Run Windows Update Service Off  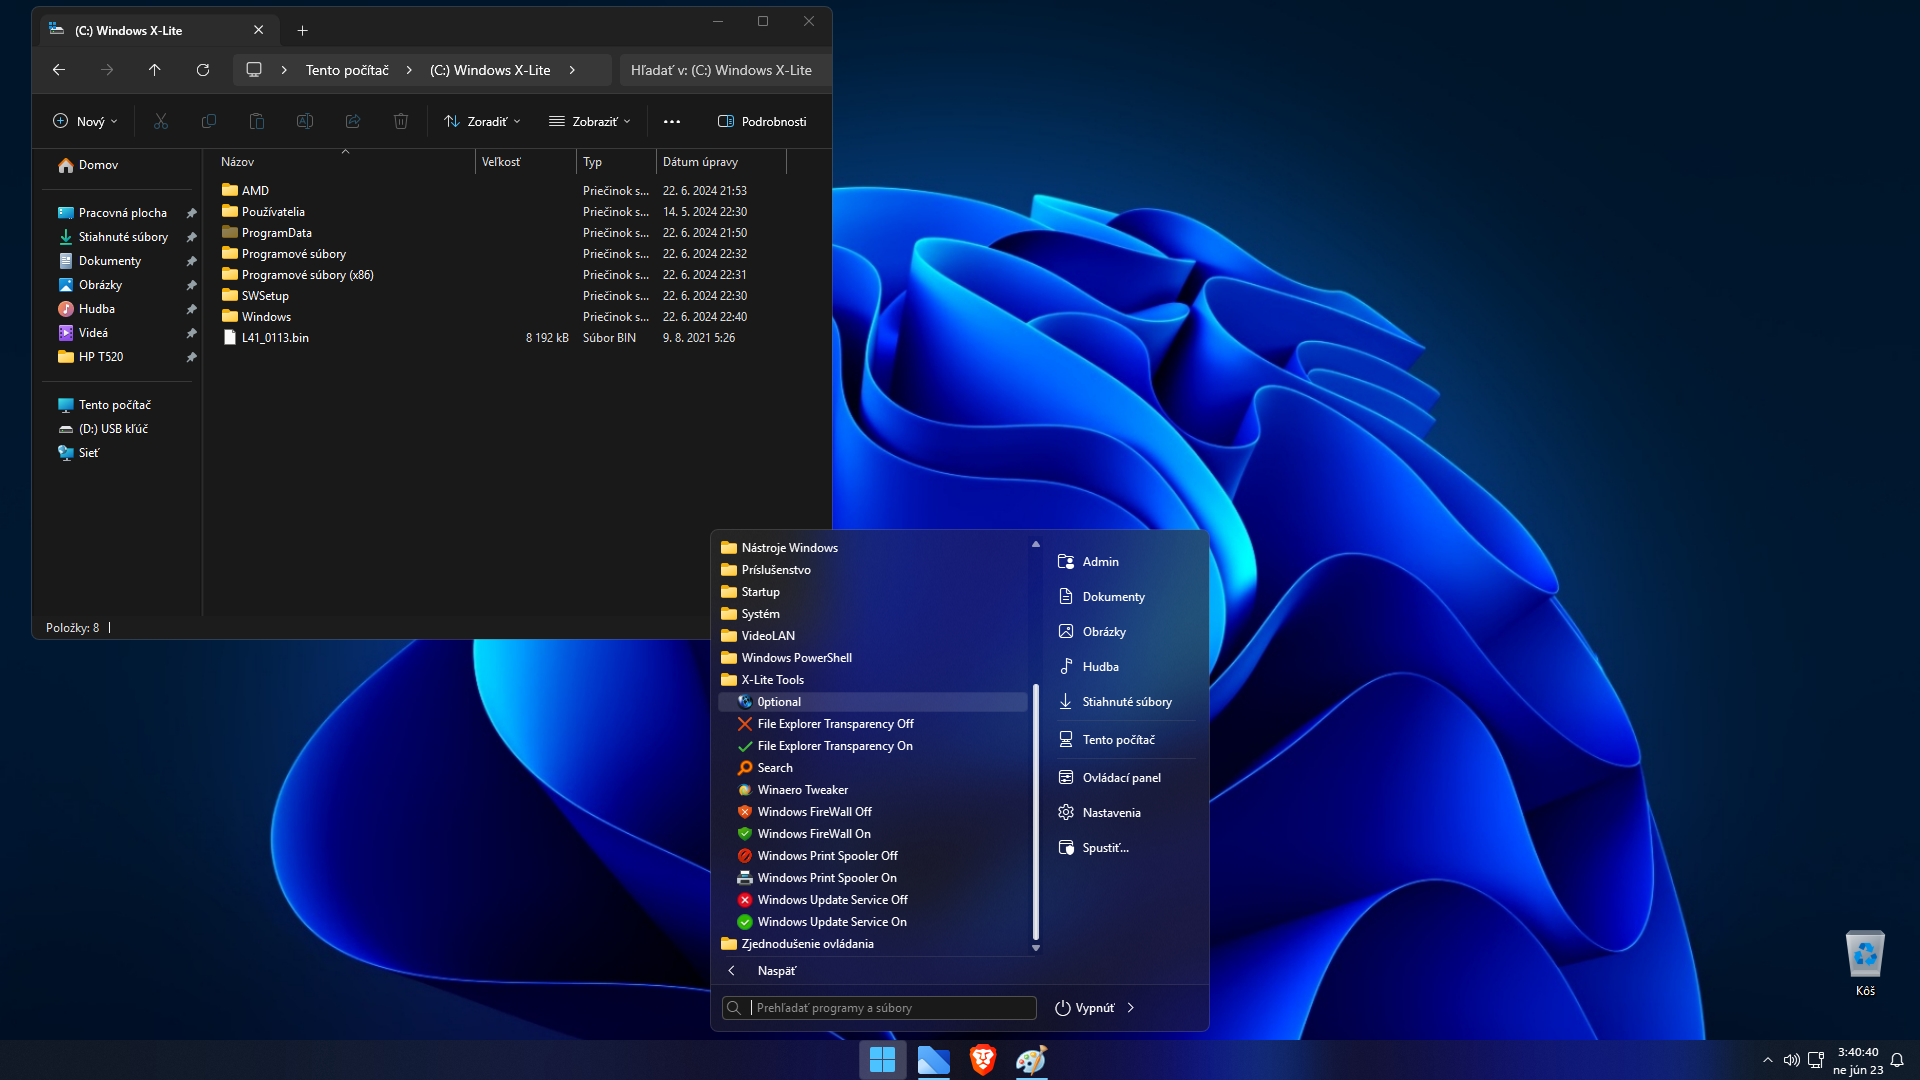point(832,900)
